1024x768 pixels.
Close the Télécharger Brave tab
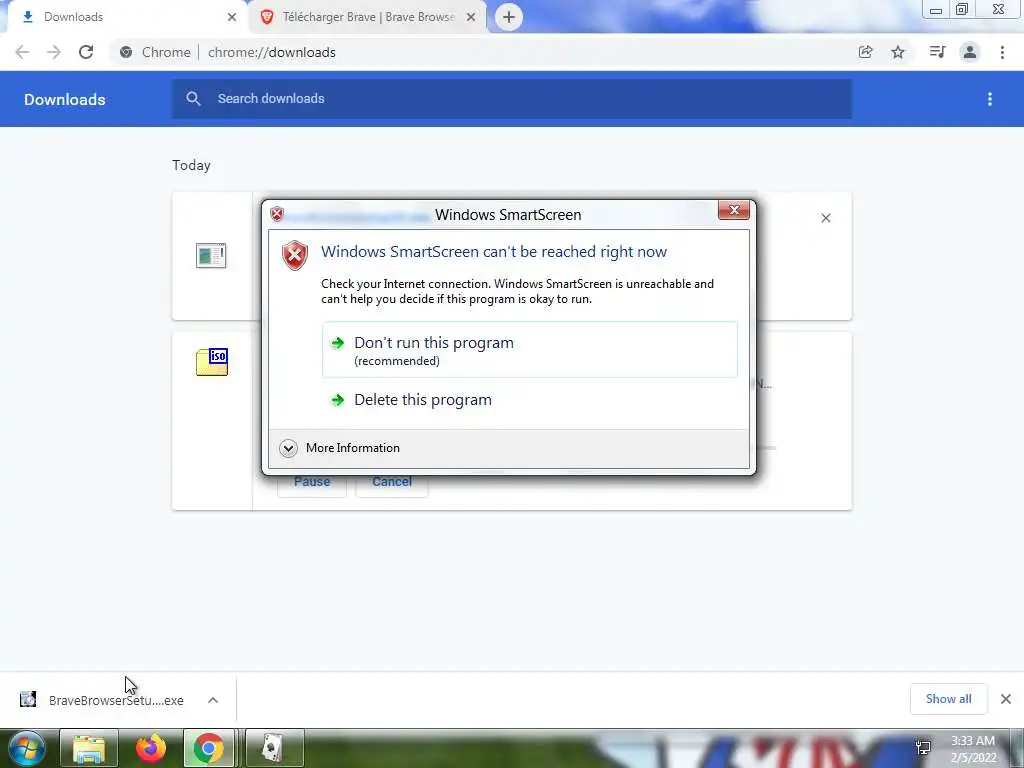click(x=471, y=17)
